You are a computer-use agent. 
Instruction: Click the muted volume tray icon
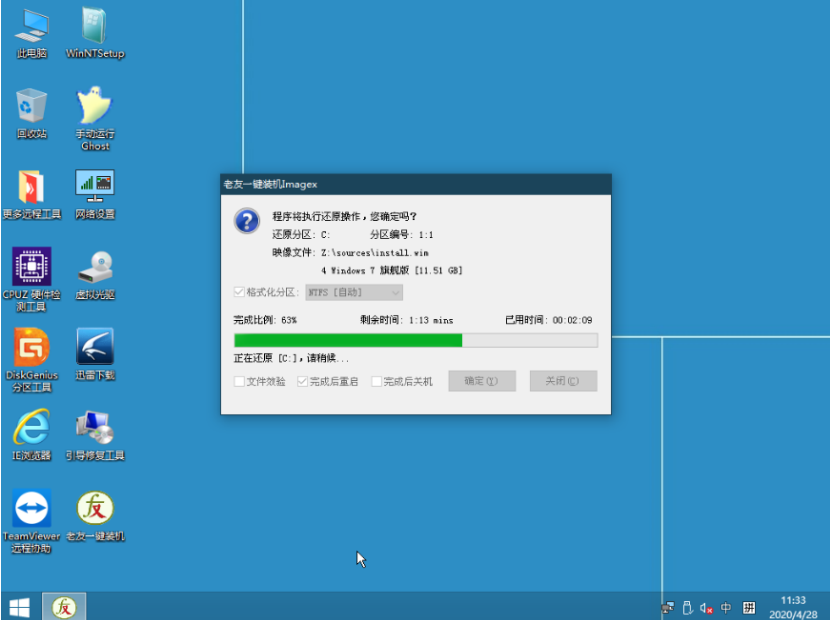(706, 608)
